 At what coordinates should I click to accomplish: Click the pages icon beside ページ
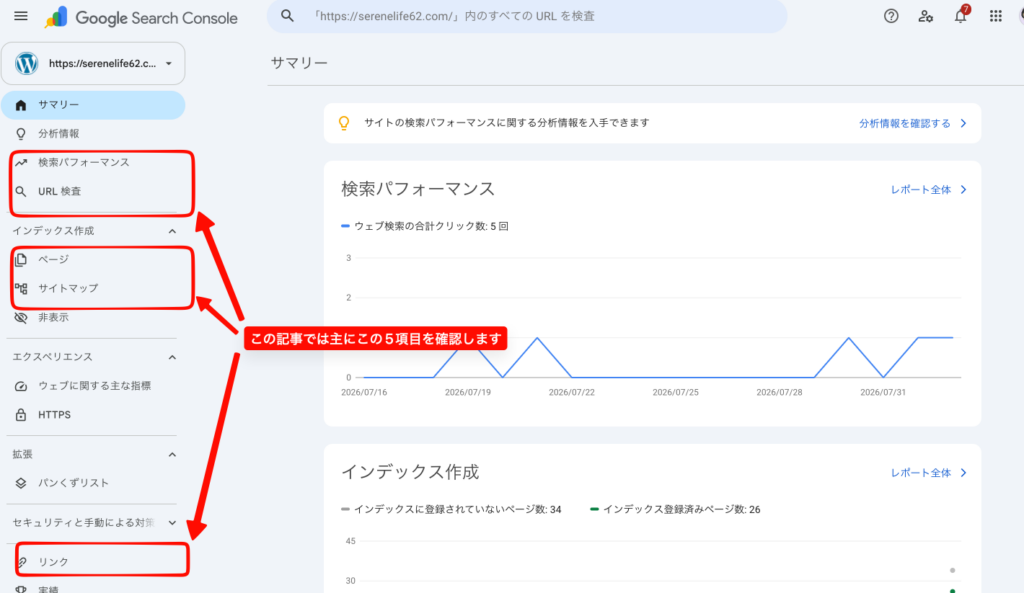tap(21, 259)
